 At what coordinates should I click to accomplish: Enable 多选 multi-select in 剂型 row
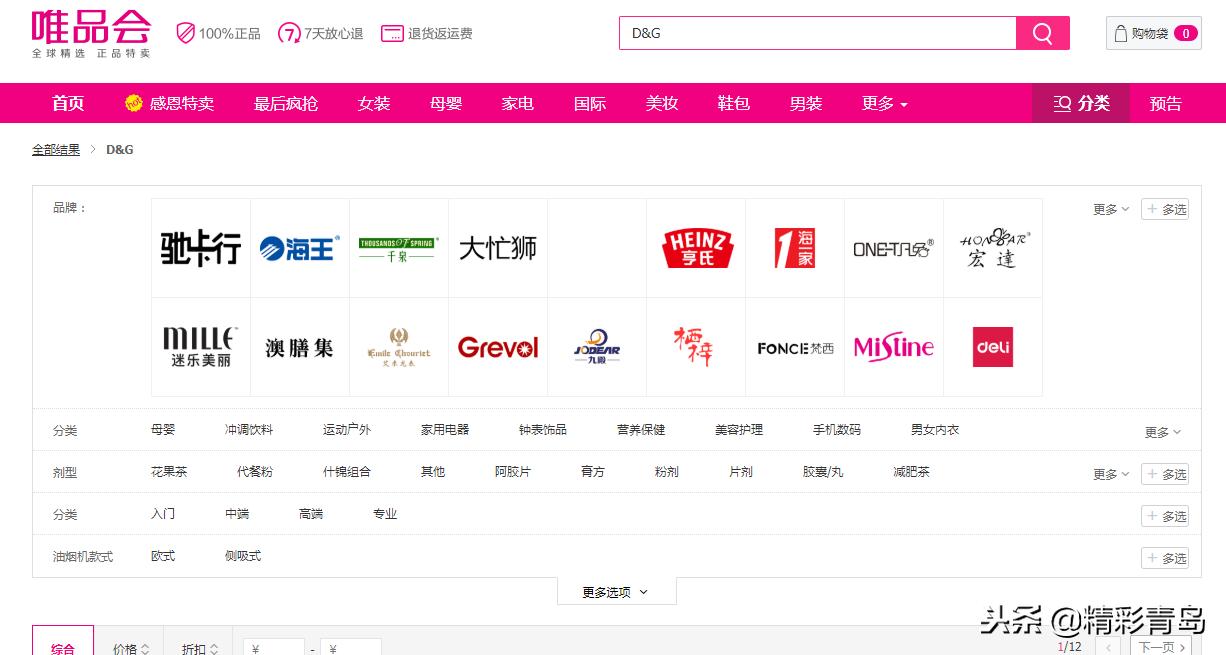coord(1166,474)
